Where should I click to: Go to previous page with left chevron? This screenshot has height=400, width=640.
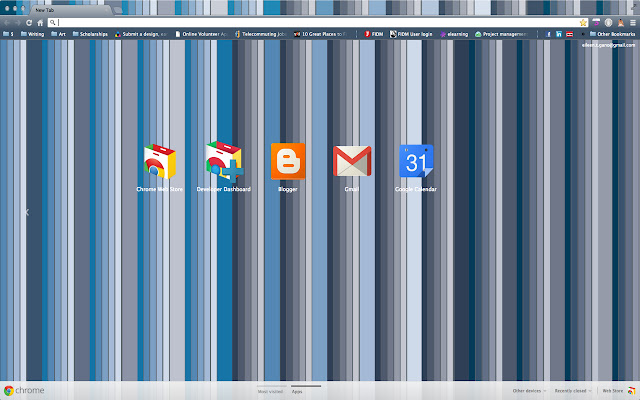(27, 212)
